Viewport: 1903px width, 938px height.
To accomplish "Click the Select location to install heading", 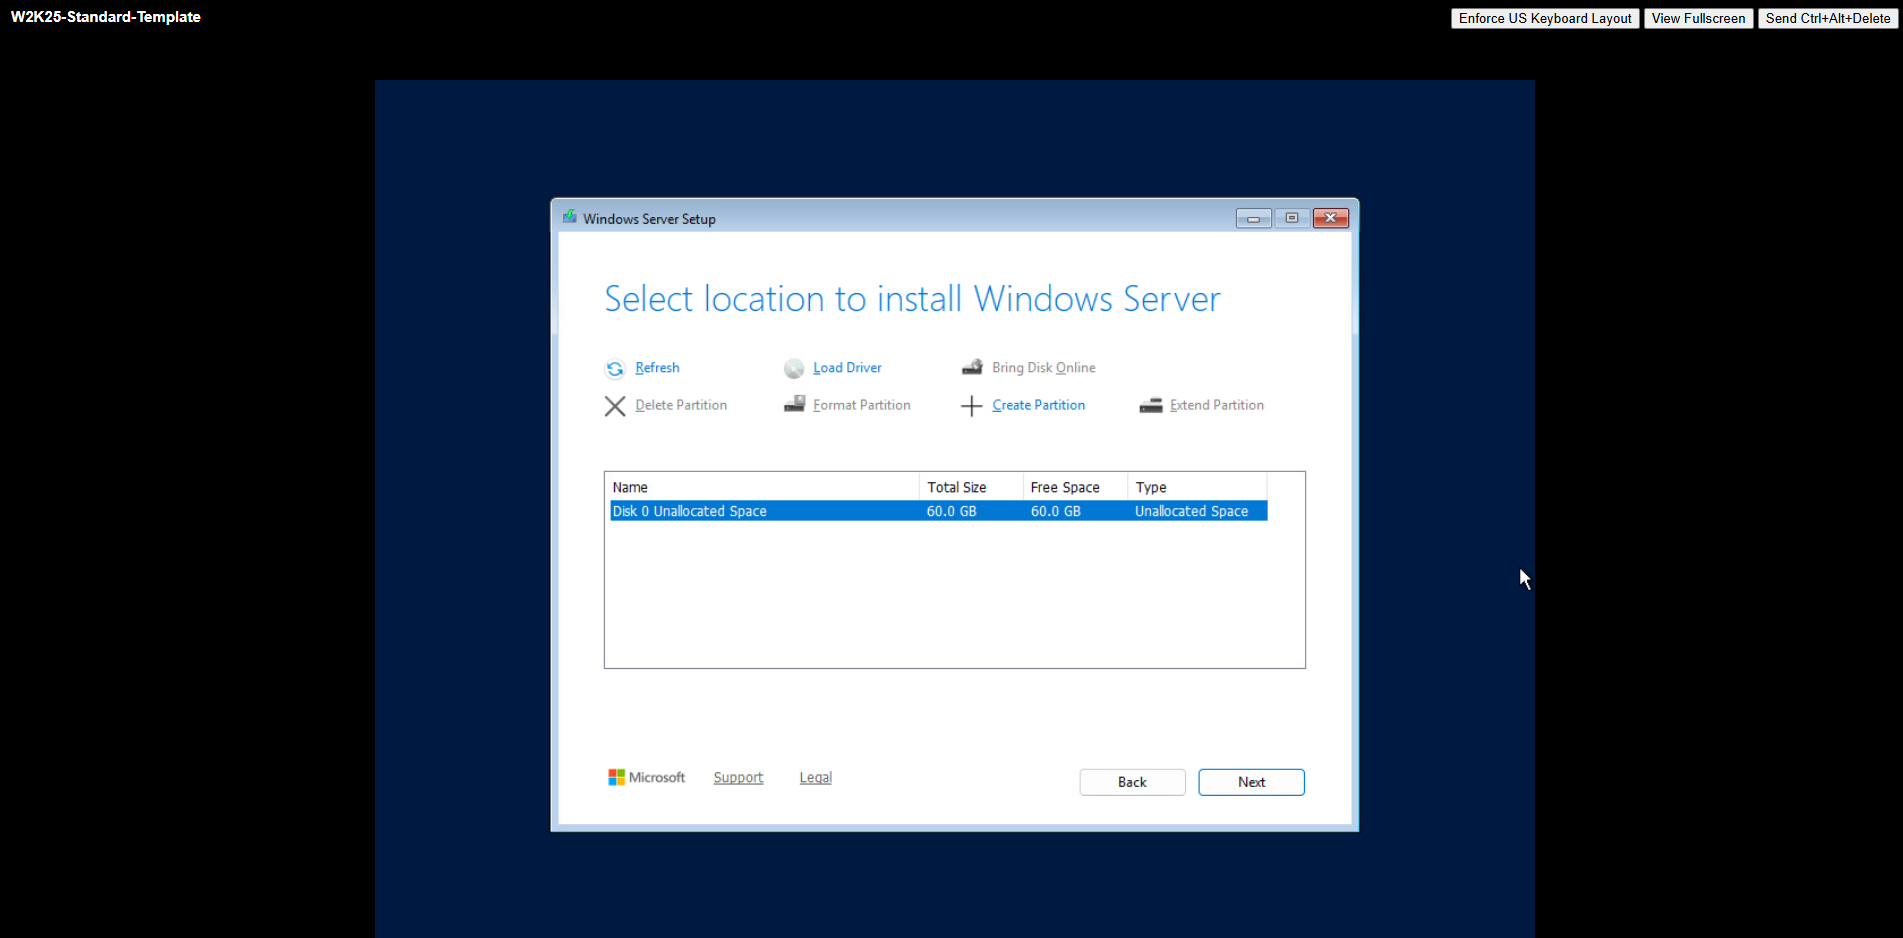I will [x=912, y=299].
